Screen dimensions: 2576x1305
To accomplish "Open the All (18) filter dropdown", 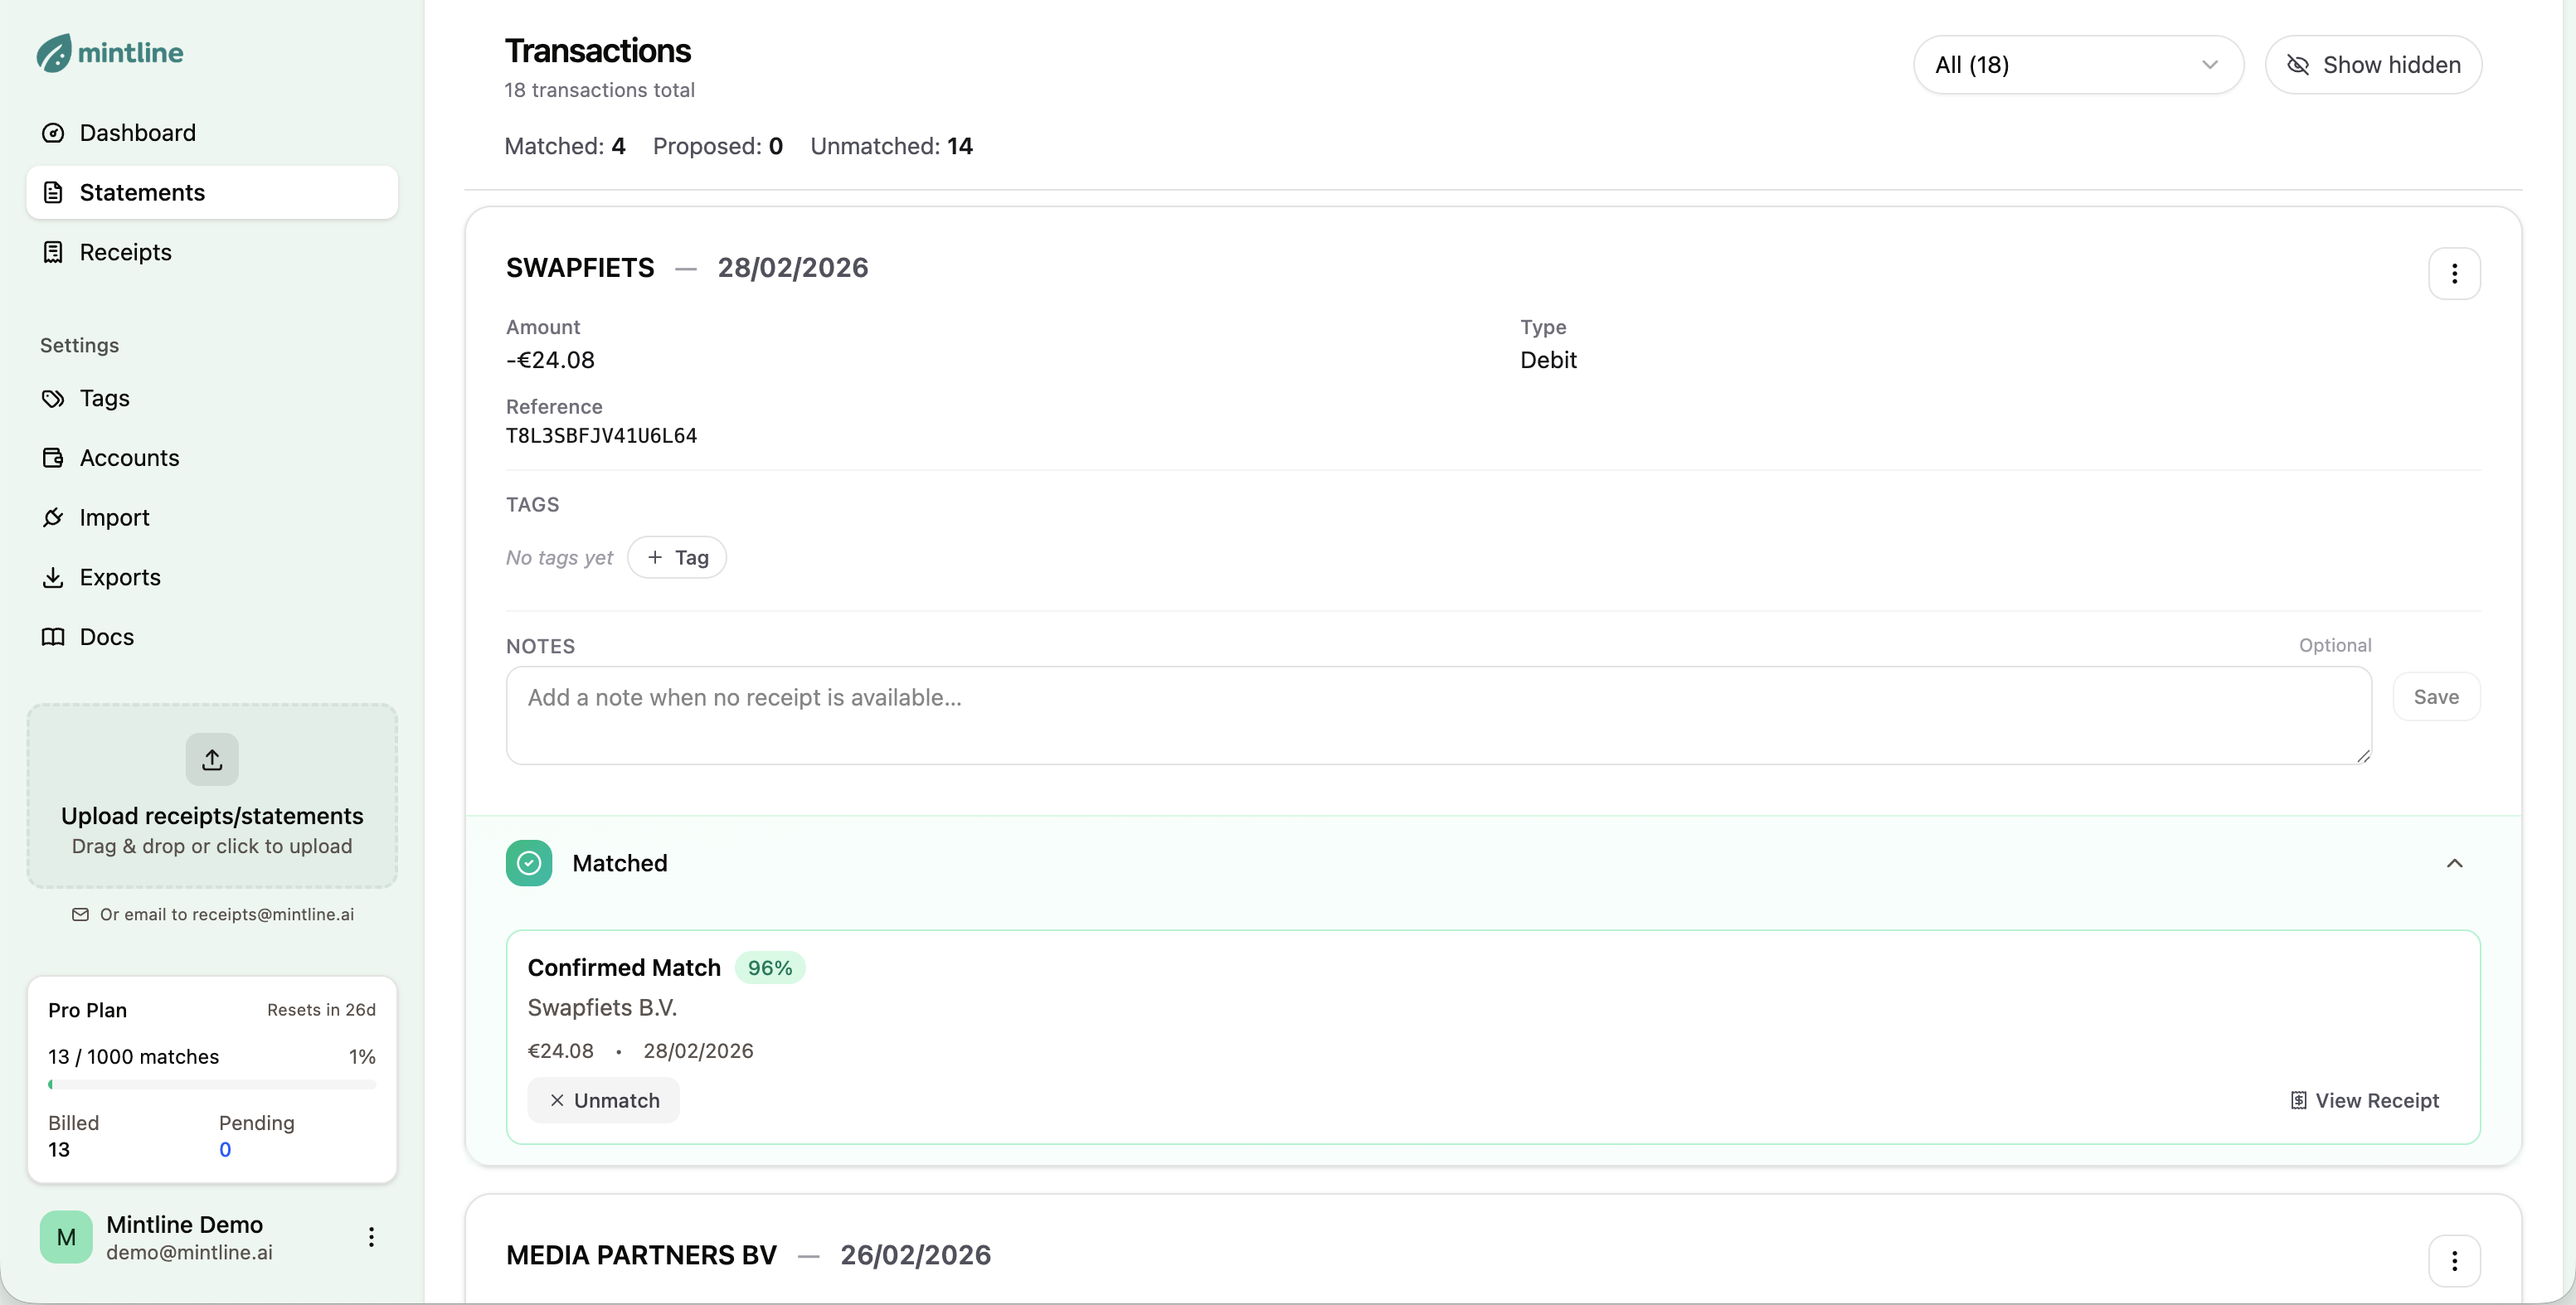I will click(2077, 65).
